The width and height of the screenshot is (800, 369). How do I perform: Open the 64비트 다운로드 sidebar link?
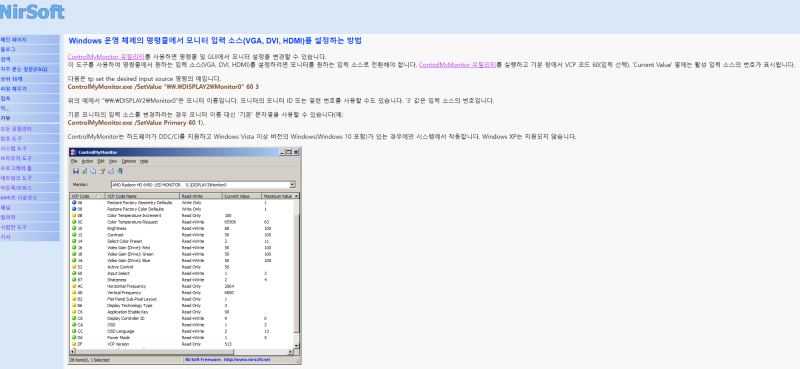pyautogui.click(x=30, y=198)
